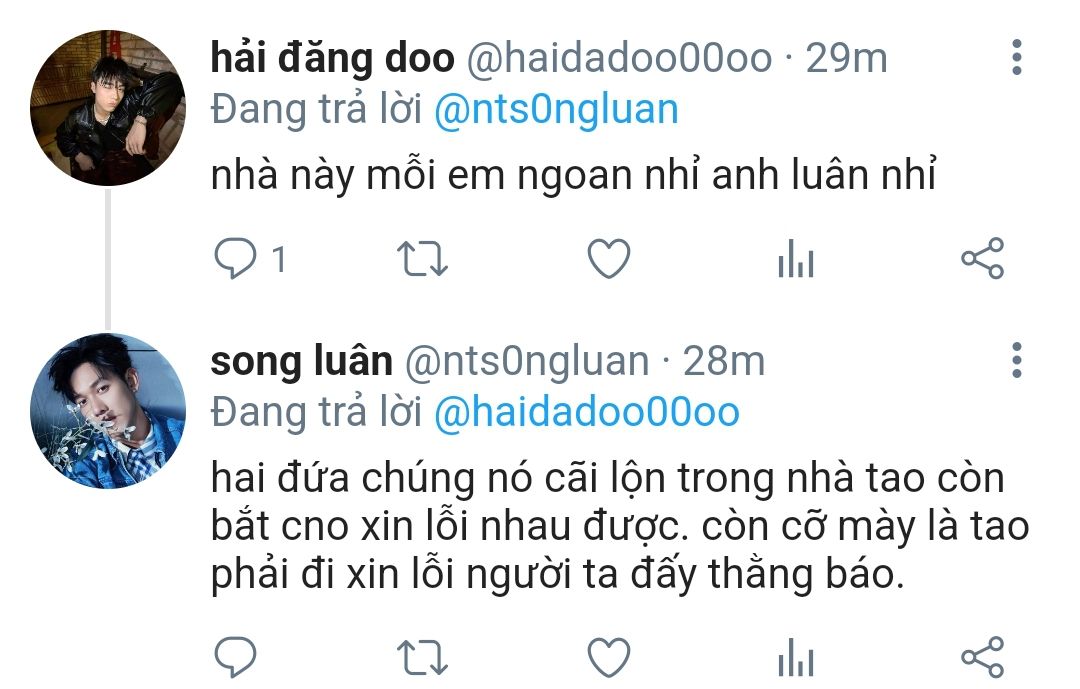Retweet hải đăng doo's tweet
1080x689 pixels.
point(422,259)
